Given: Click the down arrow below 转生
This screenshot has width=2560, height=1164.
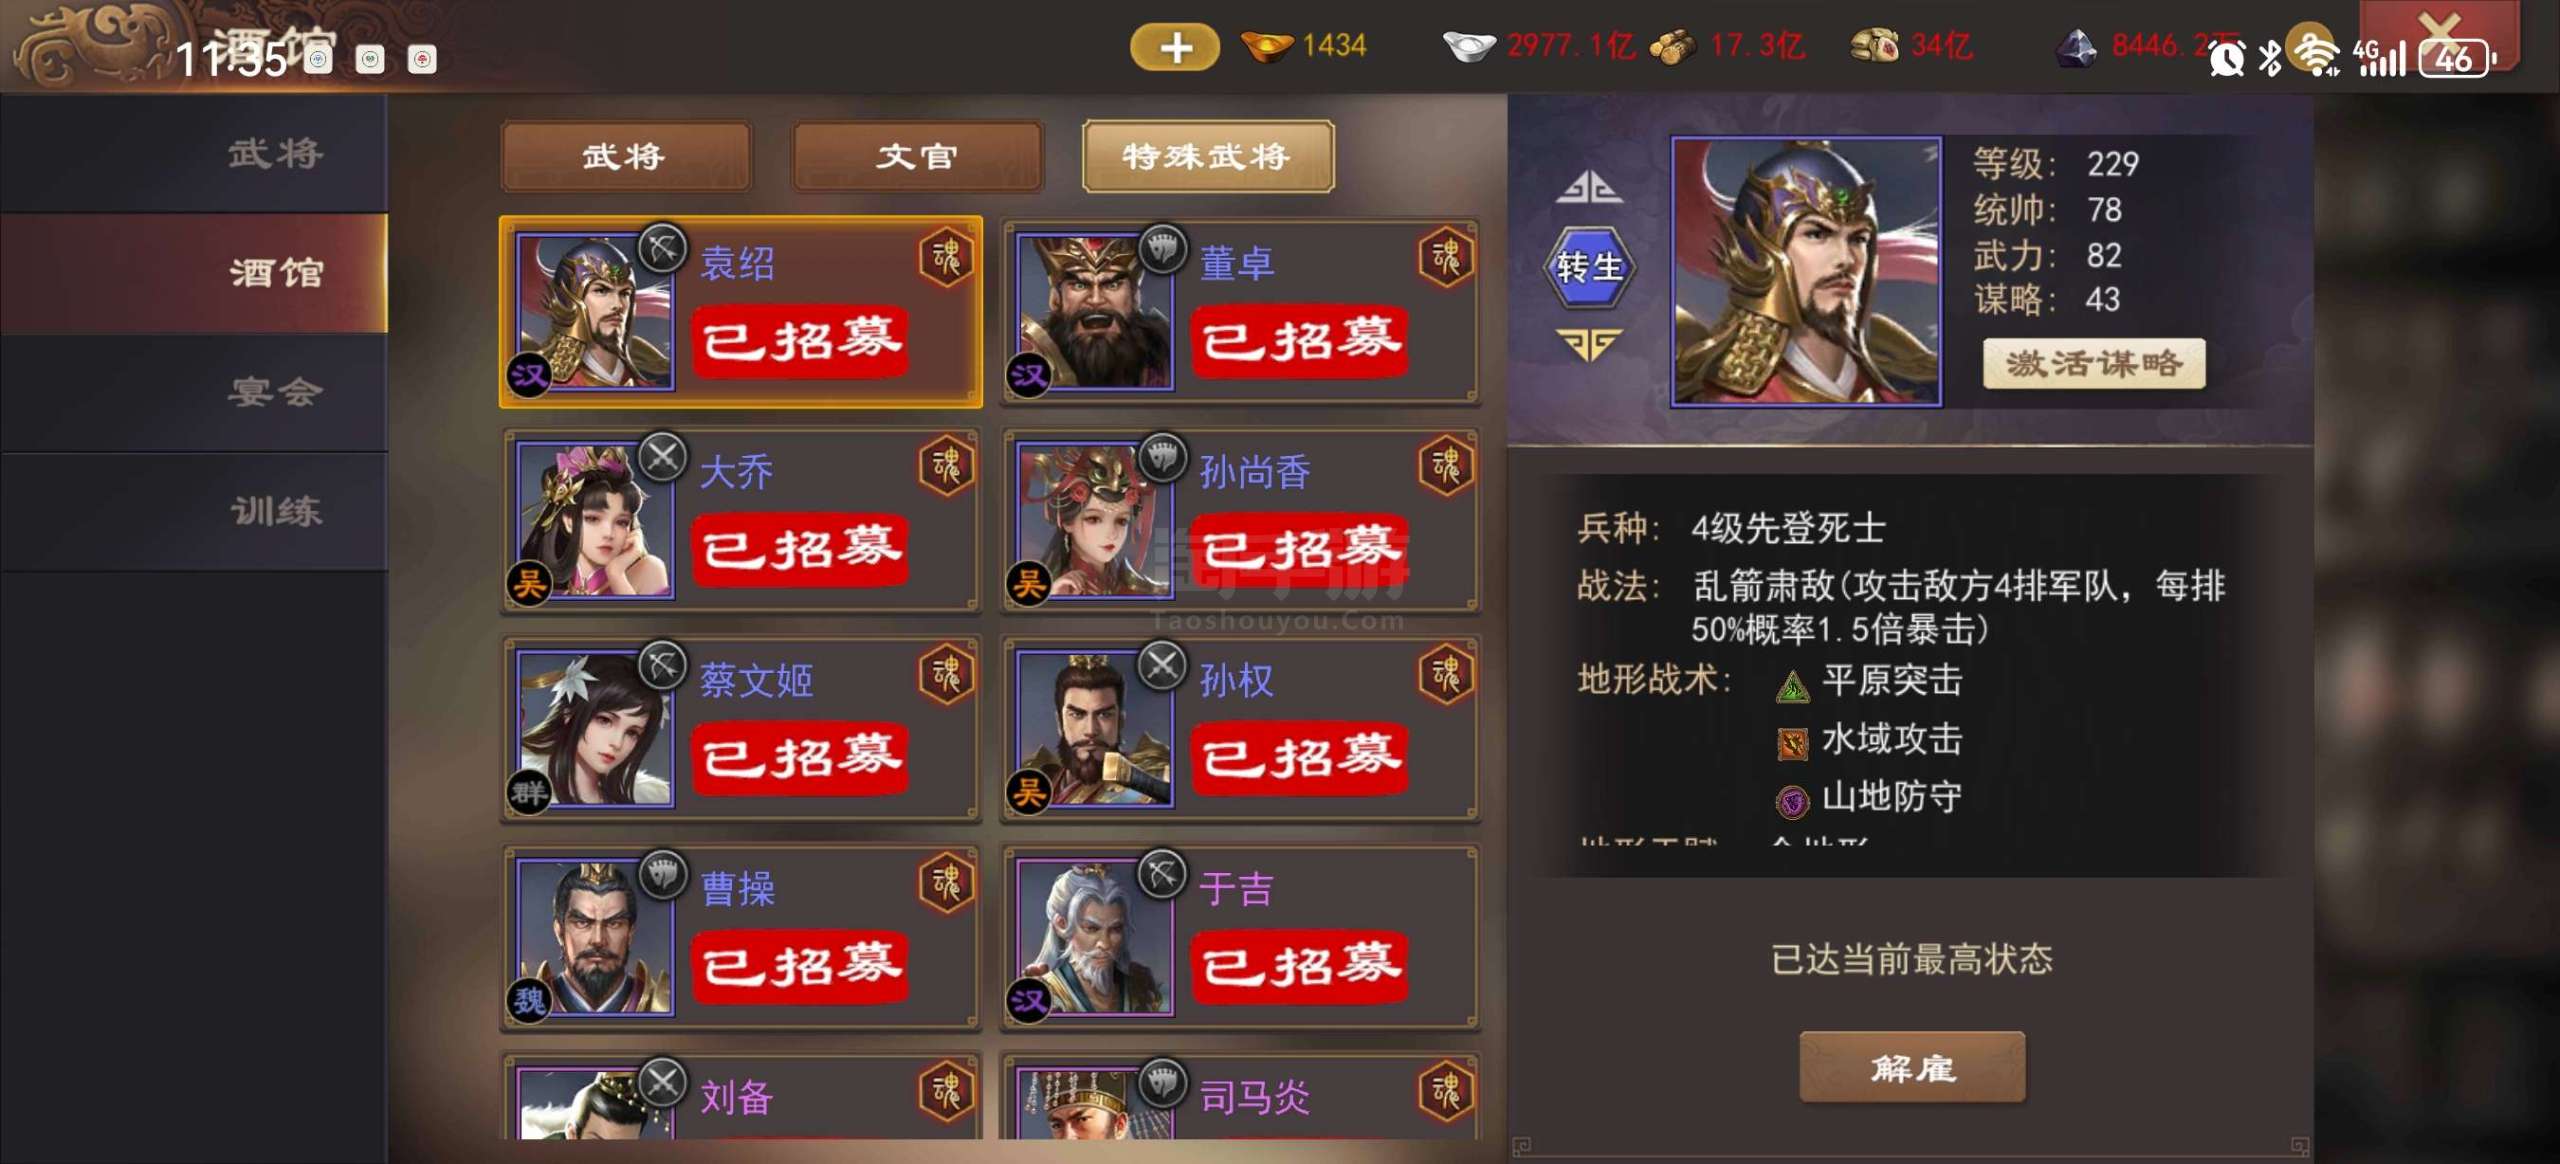Looking at the screenshot, I should [1589, 345].
